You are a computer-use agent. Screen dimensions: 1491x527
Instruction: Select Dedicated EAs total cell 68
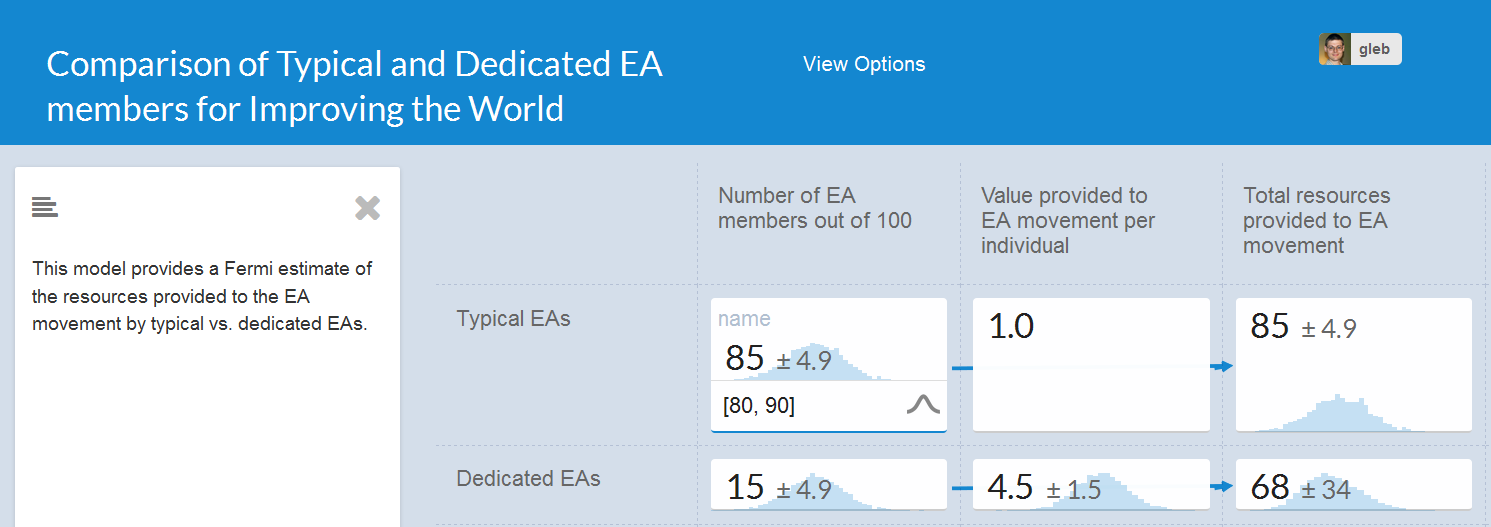[x=1353, y=485]
